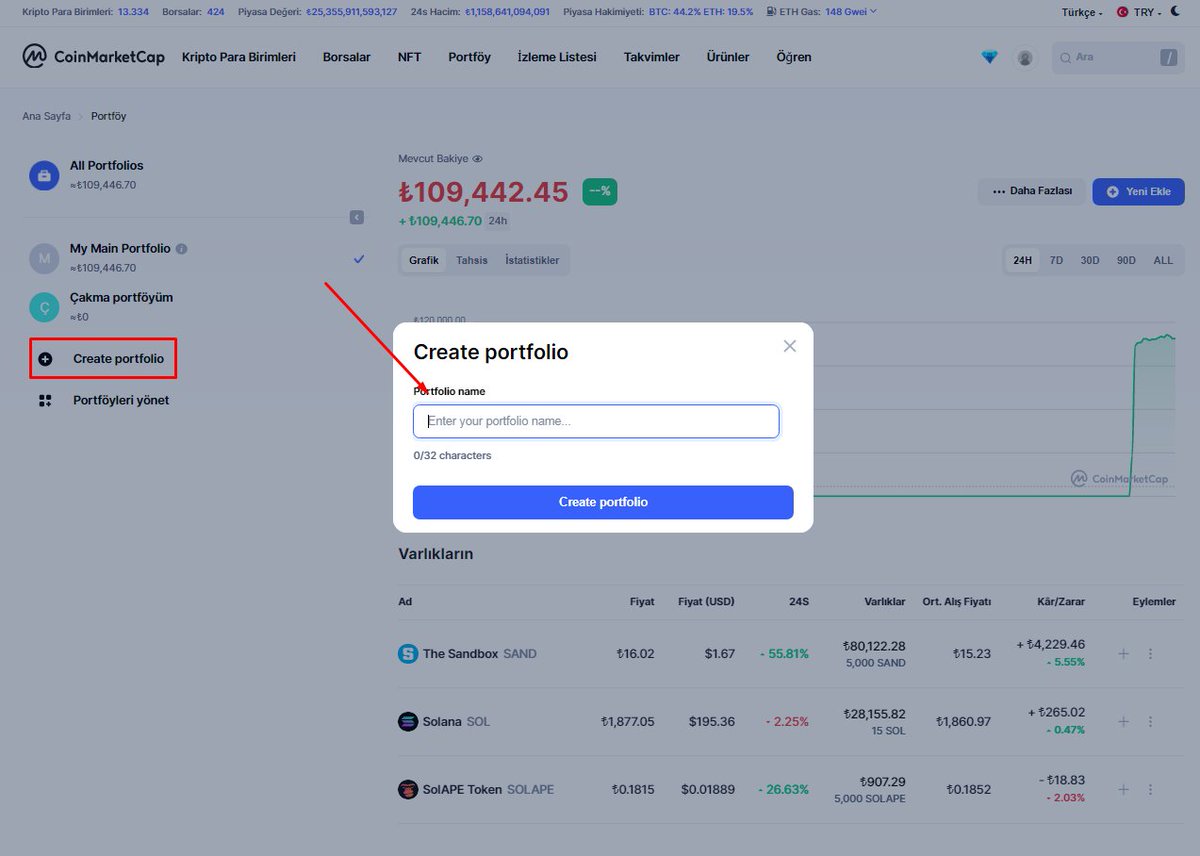Open the Borsalar menu
The image size is (1200, 856).
(347, 57)
